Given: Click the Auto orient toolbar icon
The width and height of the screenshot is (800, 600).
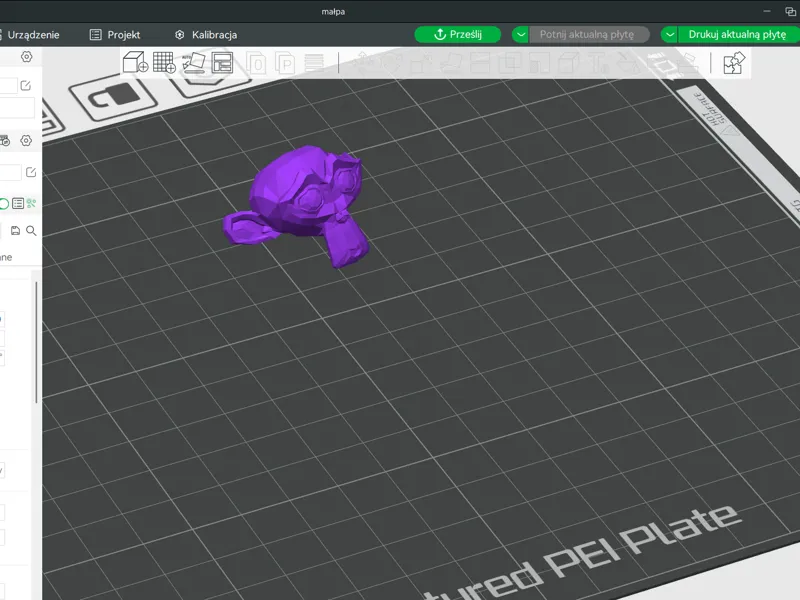Looking at the screenshot, I should tap(194, 63).
